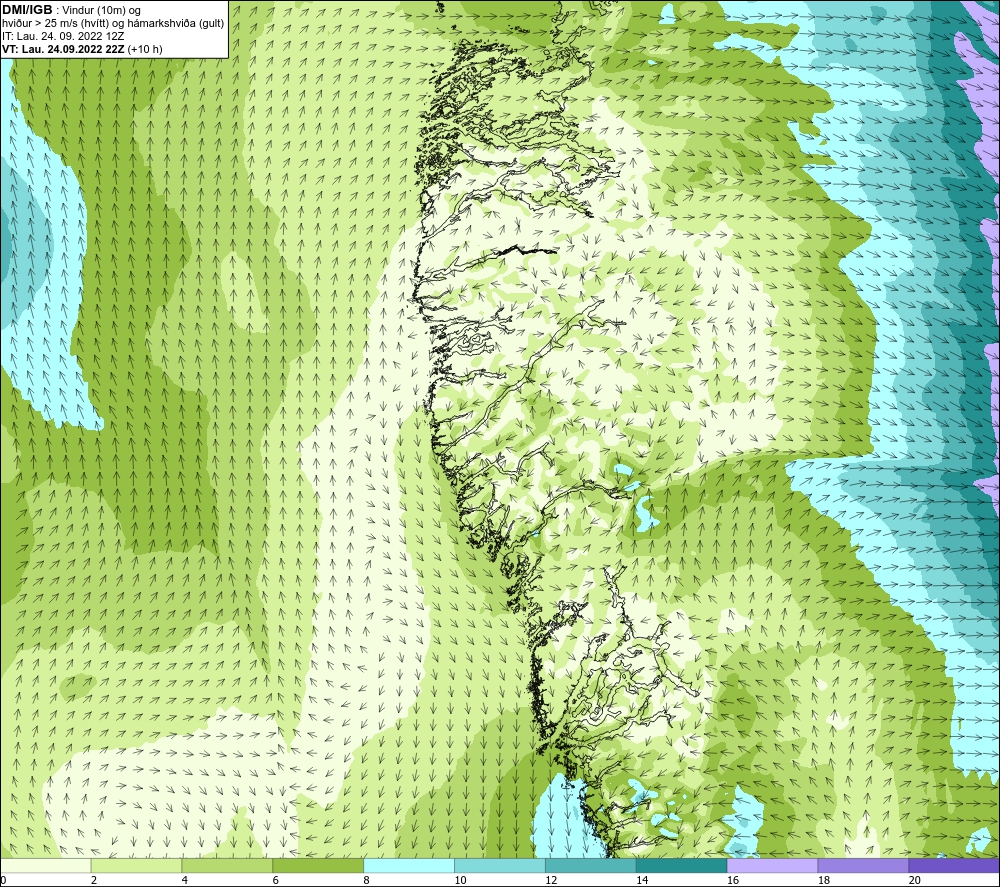Click the color bar segment between 4 and 6
Screen dimensions: 1000x887
coord(227,865)
